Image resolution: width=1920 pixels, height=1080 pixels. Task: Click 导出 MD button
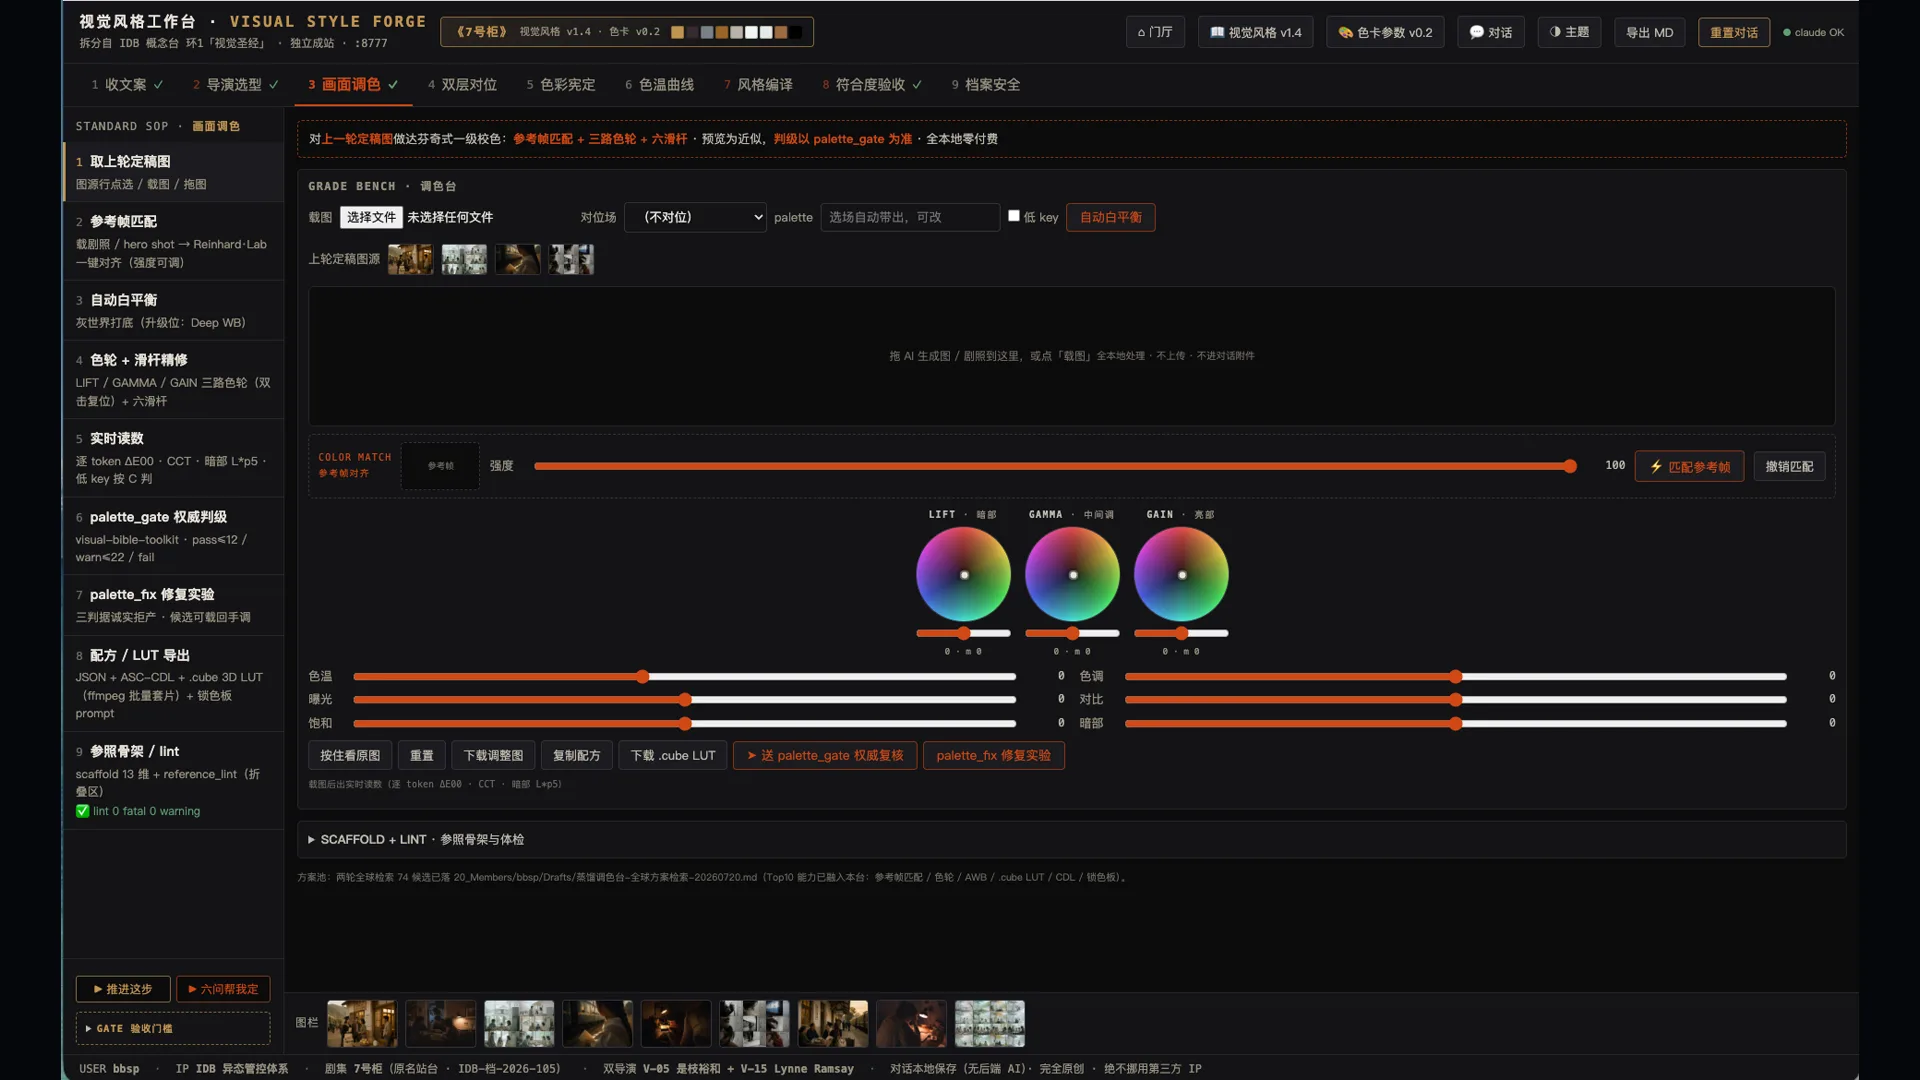coord(1649,32)
